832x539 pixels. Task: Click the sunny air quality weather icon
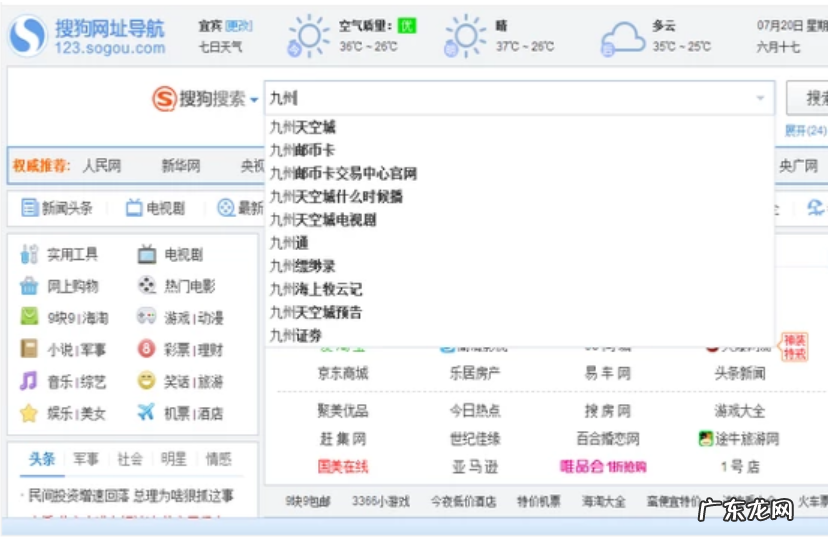pos(307,36)
